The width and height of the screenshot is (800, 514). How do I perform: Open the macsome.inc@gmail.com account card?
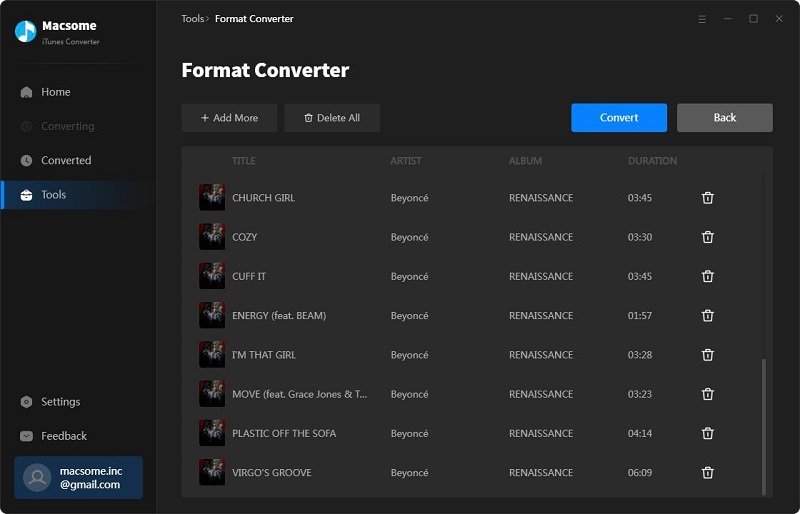click(x=79, y=478)
